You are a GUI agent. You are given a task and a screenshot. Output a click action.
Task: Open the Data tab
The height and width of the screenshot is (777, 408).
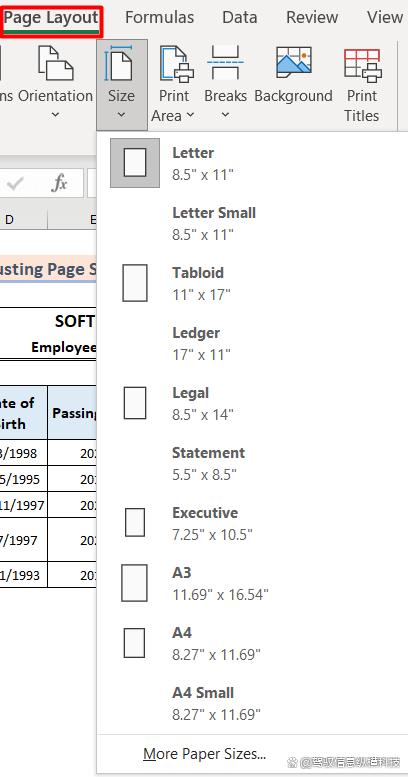pos(240,18)
